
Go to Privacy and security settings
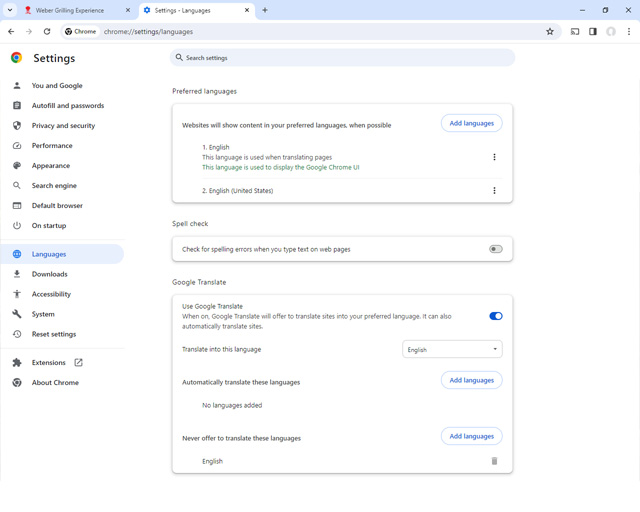[63, 126]
